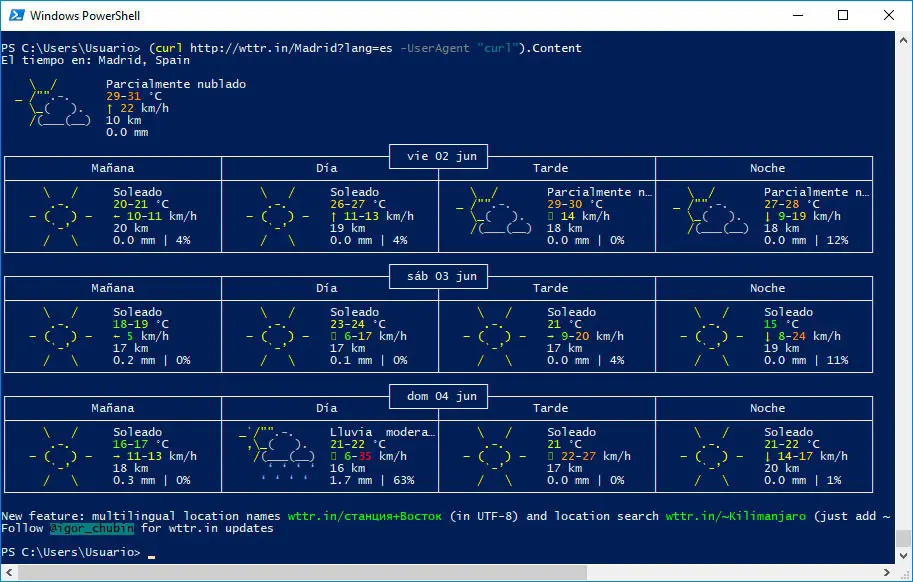Click sun icon for sáb 03 jun Noche
Screen dimensions: 913x582
coord(712,336)
